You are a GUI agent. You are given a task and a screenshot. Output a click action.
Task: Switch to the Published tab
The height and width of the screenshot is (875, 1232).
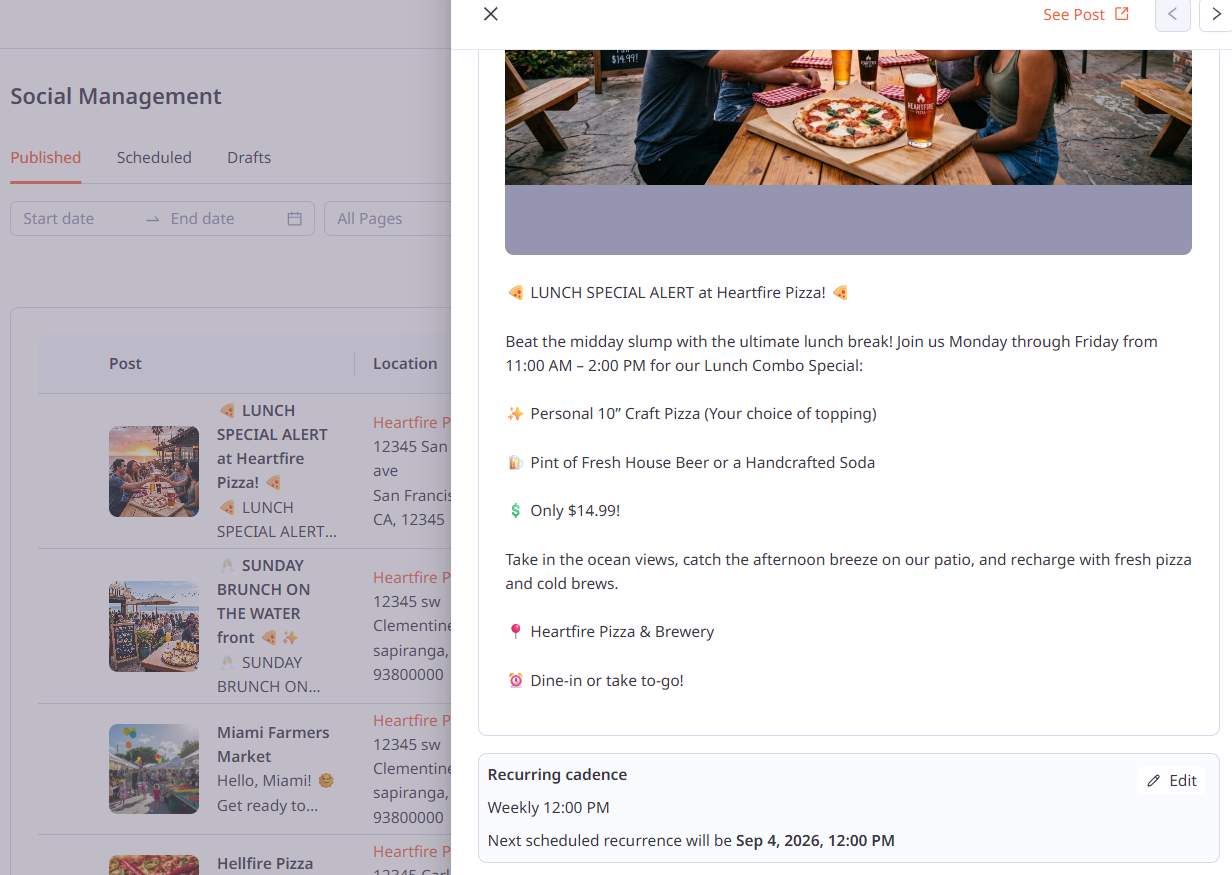46,158
